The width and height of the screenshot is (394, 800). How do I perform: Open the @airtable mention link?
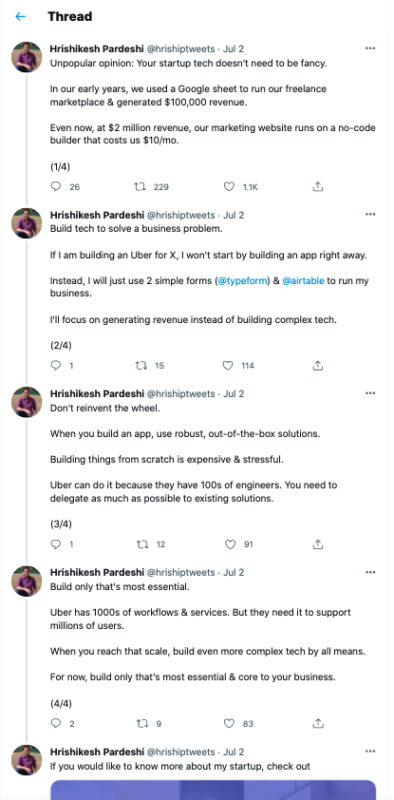point(303,281)
